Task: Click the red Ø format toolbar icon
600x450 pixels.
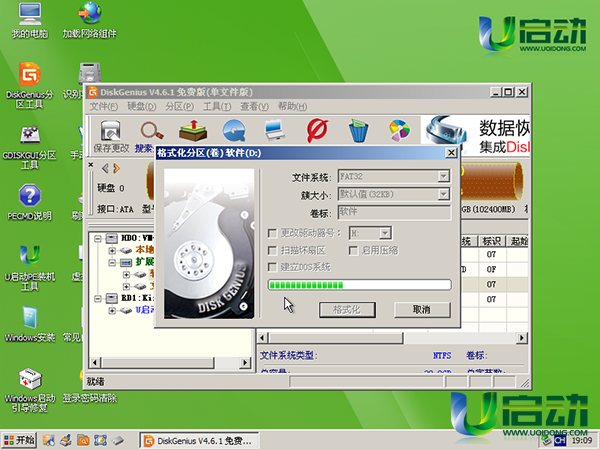Action: coord(317,130)
